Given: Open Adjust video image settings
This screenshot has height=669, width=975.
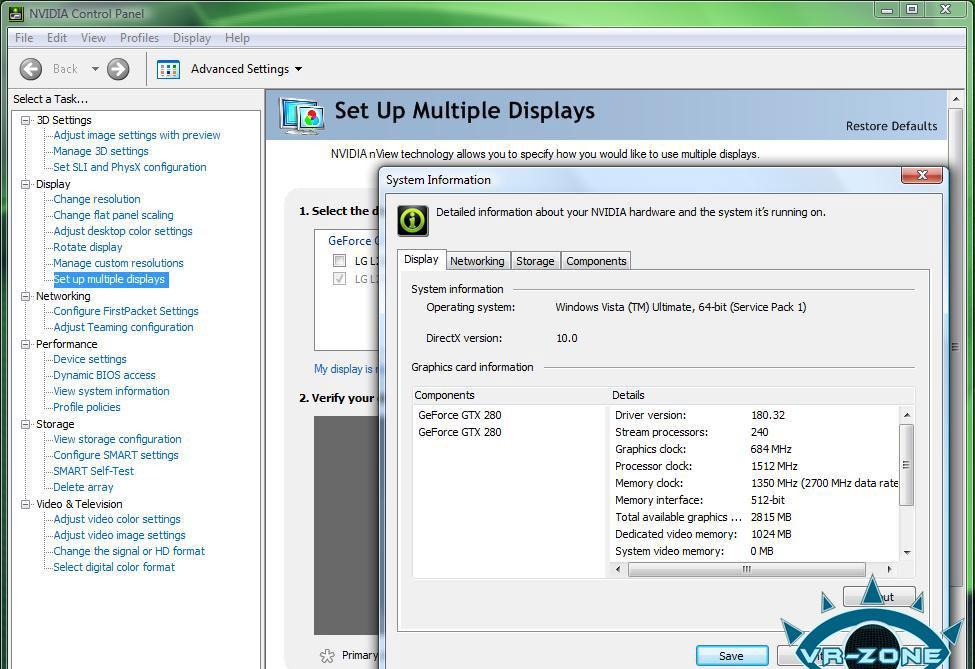Looking at the screenshot, I should [x=119, y=535].
